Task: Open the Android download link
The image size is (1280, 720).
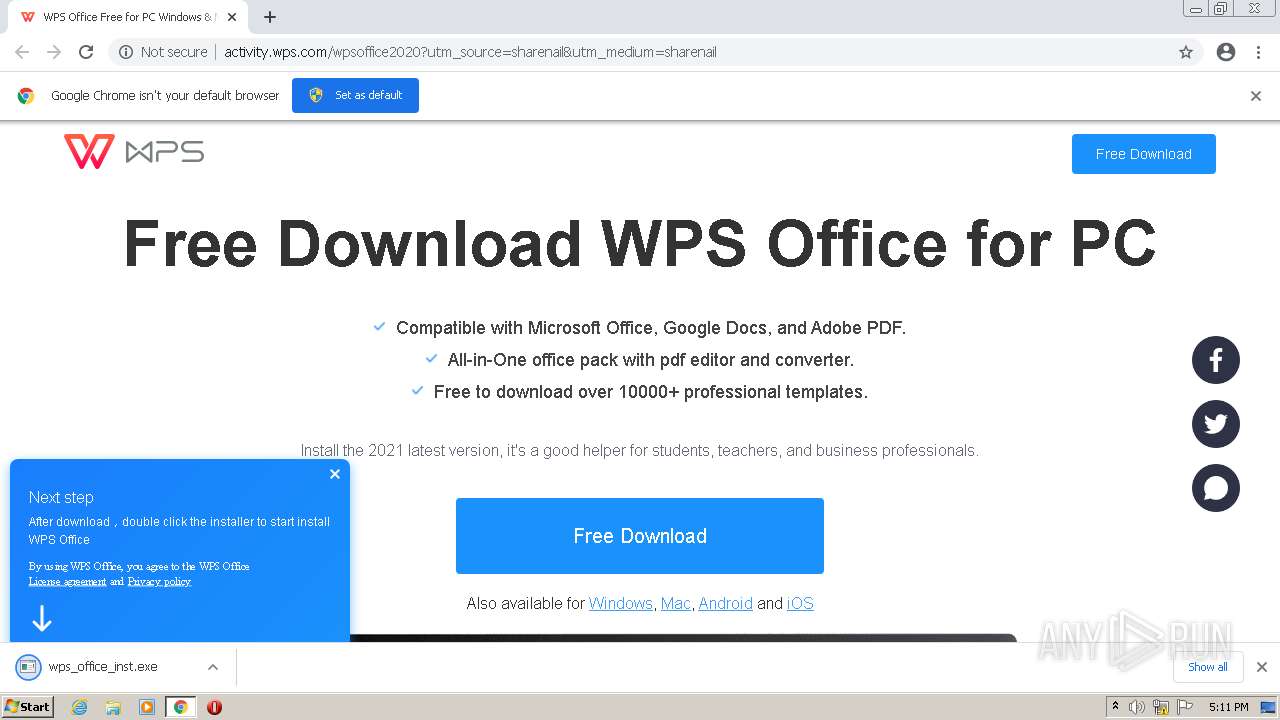Action: (x=725, y=603)
